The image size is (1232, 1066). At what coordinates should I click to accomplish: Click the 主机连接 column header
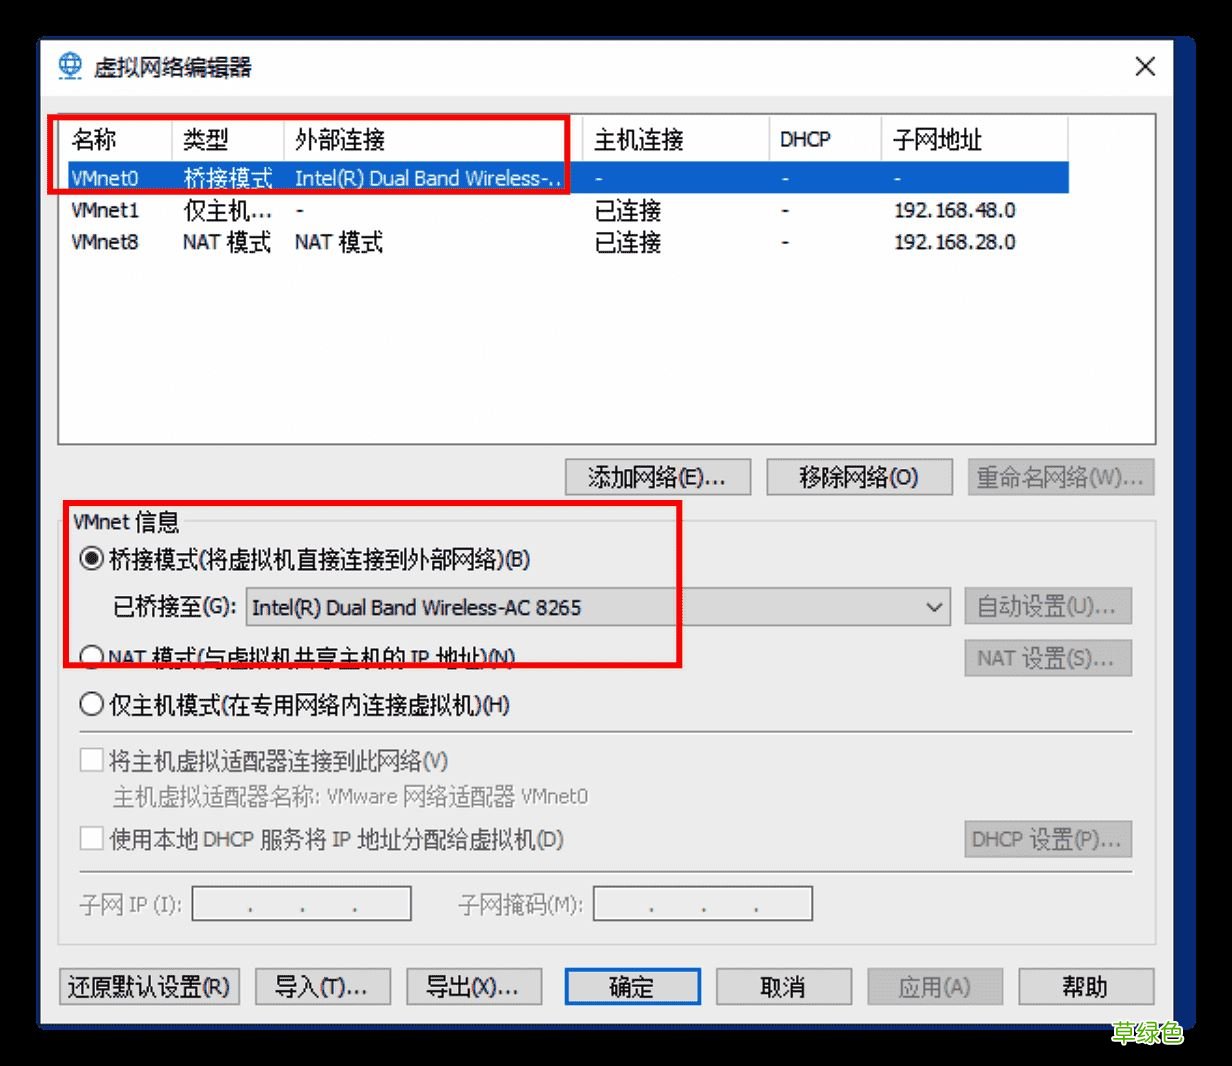click(676, 139)
